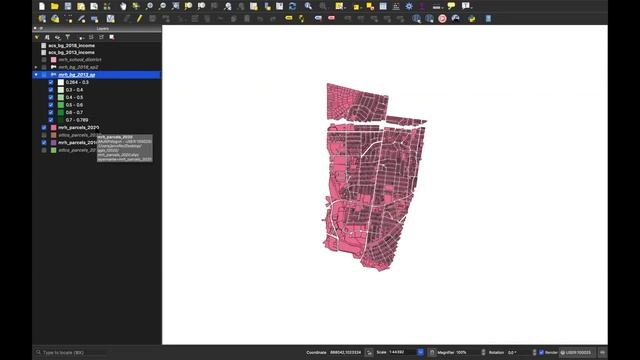Collapse the mrh_bg_2013_sp2 layer legend
This screenshot has height=360, width=640.
pos(36,75)
